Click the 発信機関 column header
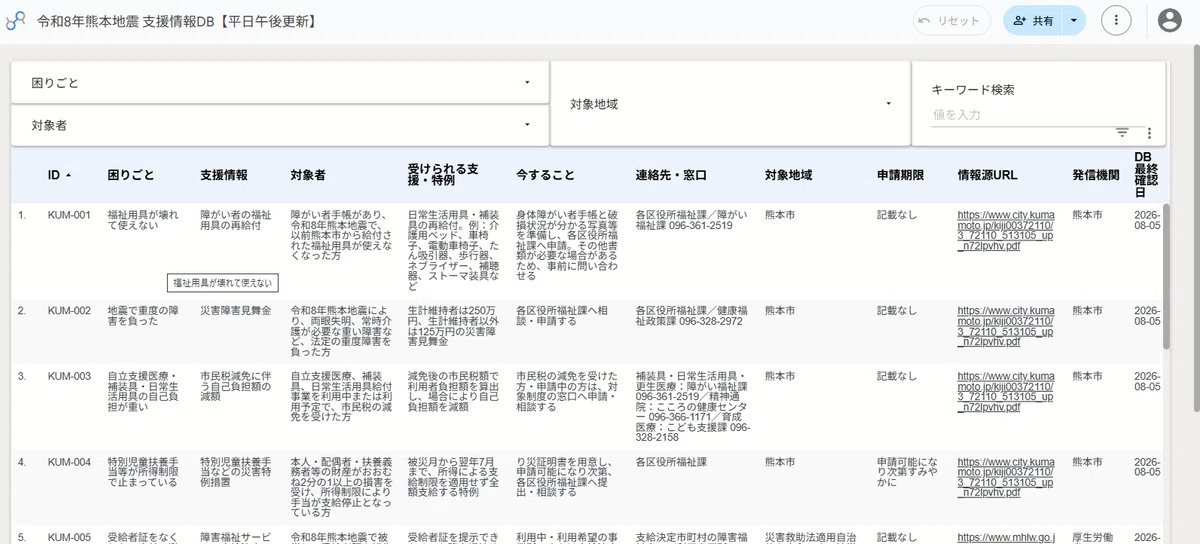This screenshot has width=1200, height=544. coord(1097,175)
